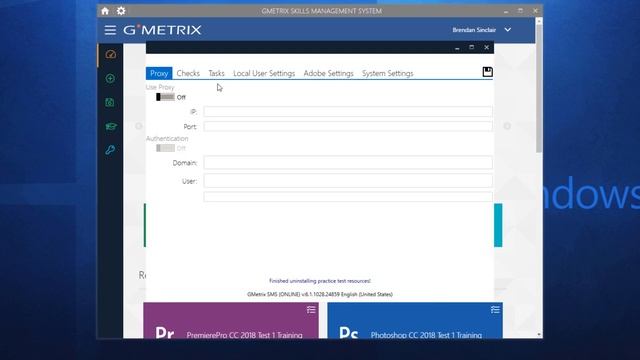Viewport: 640px width, 360px height.
Task: Open the list icon on Photoshop card
Action: point(495,310)
